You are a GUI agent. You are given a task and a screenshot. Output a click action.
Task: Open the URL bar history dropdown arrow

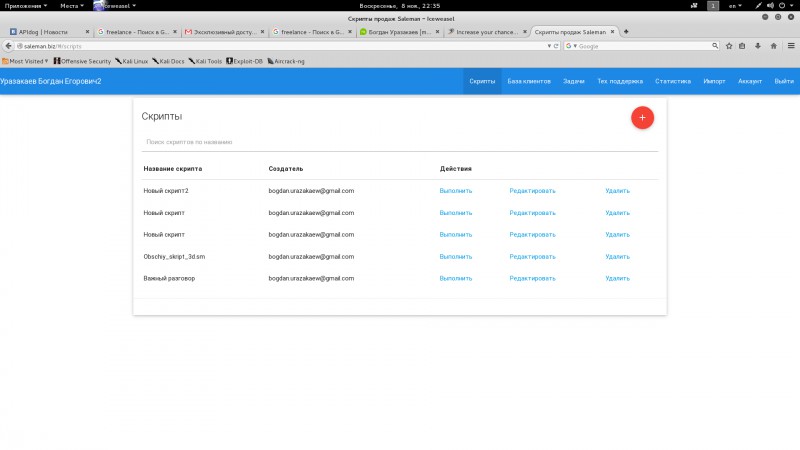[549, 46]
